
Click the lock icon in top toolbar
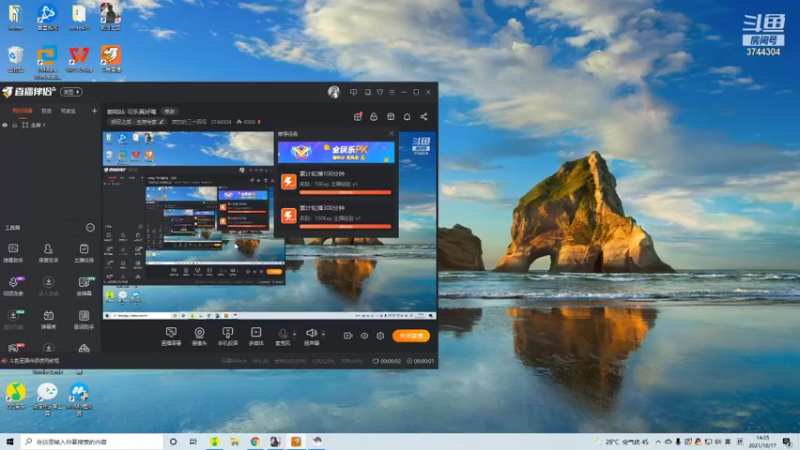(374, 117)
